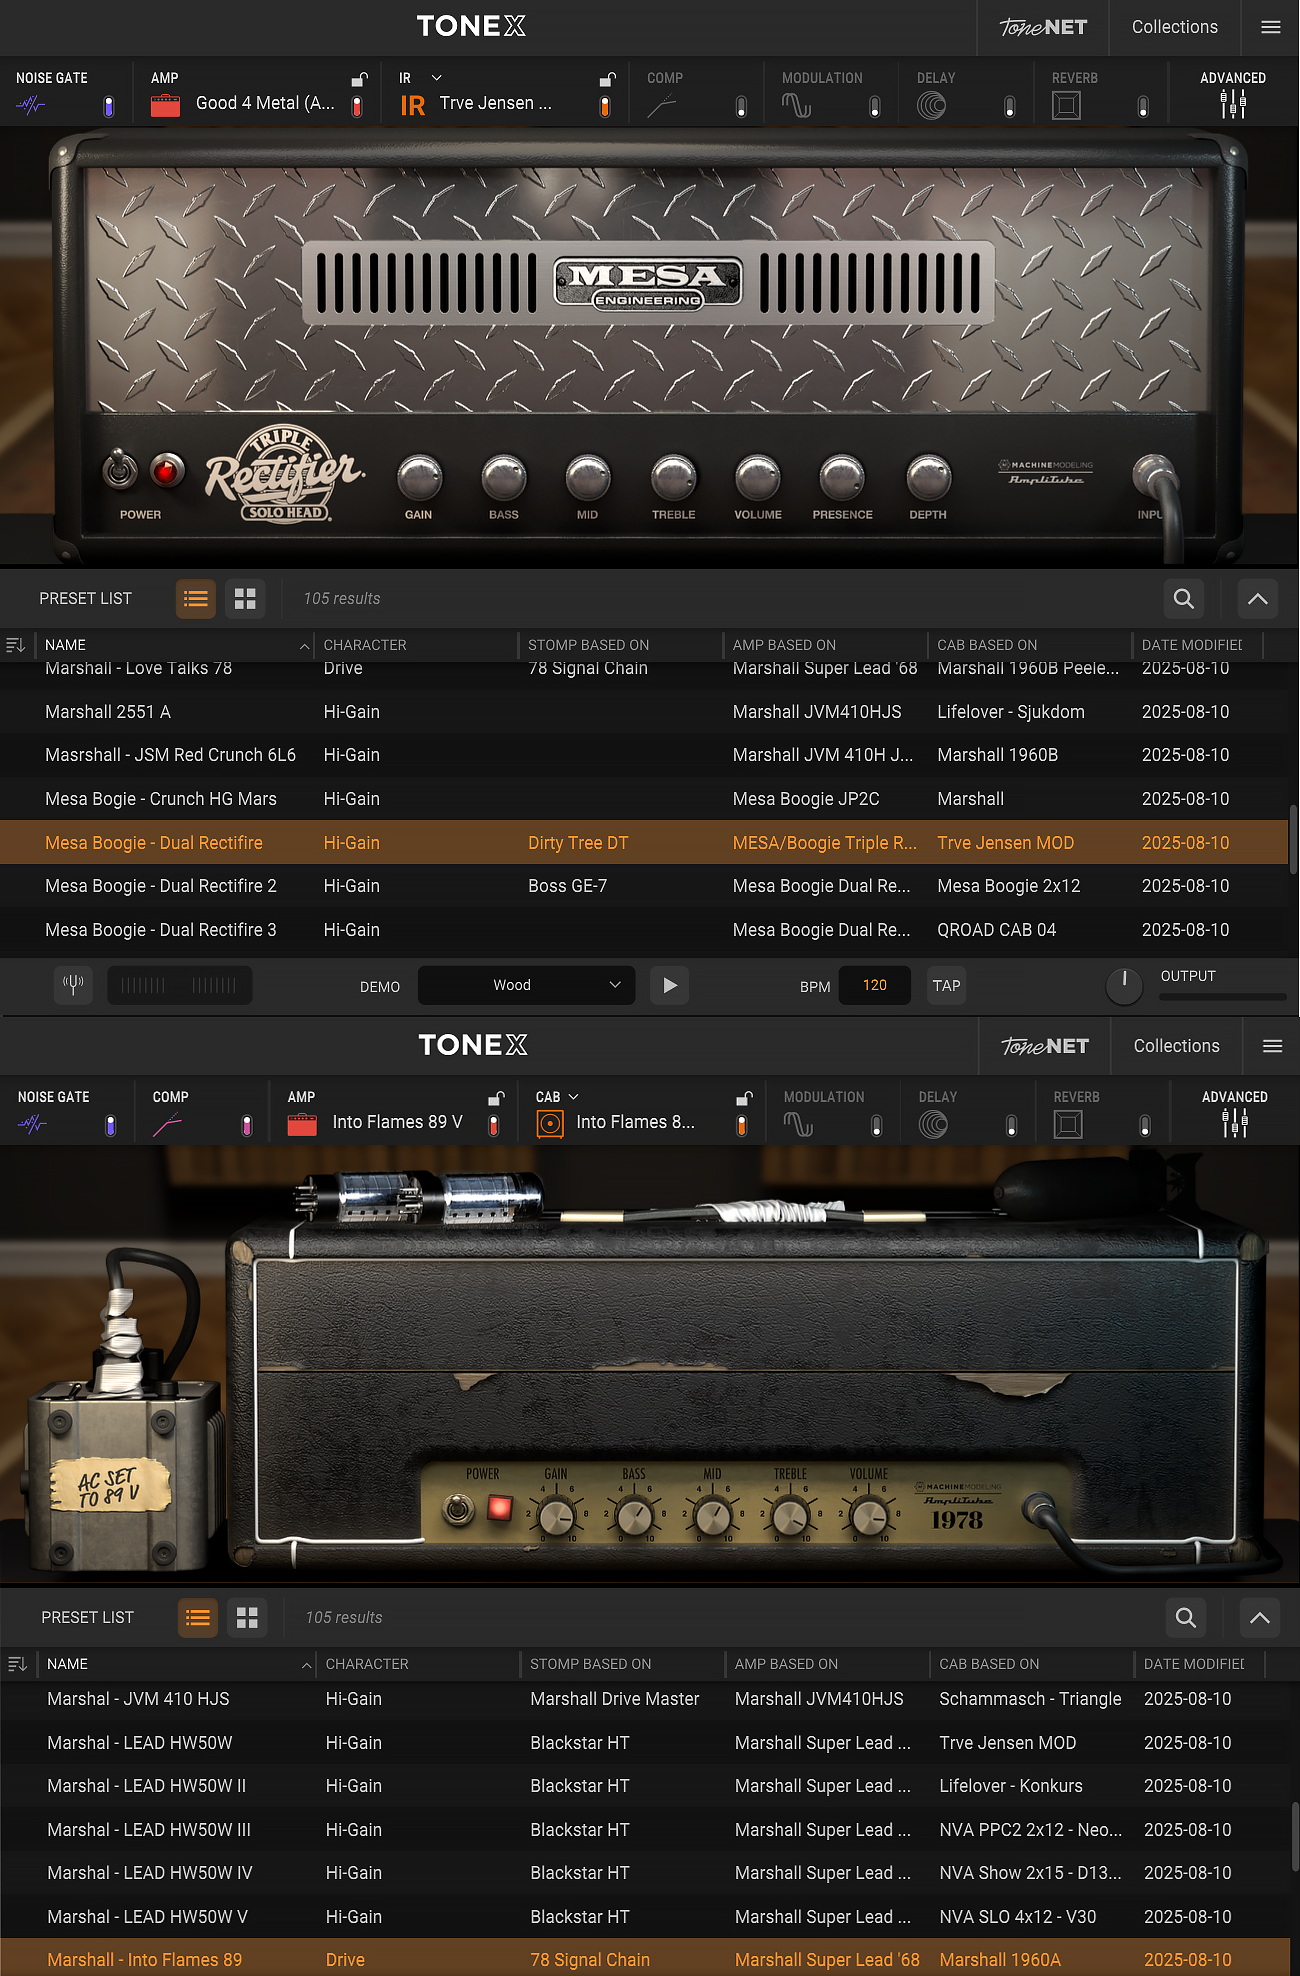
Task: Enable Modulation power in Mesa window
Action: pos(875,106)
